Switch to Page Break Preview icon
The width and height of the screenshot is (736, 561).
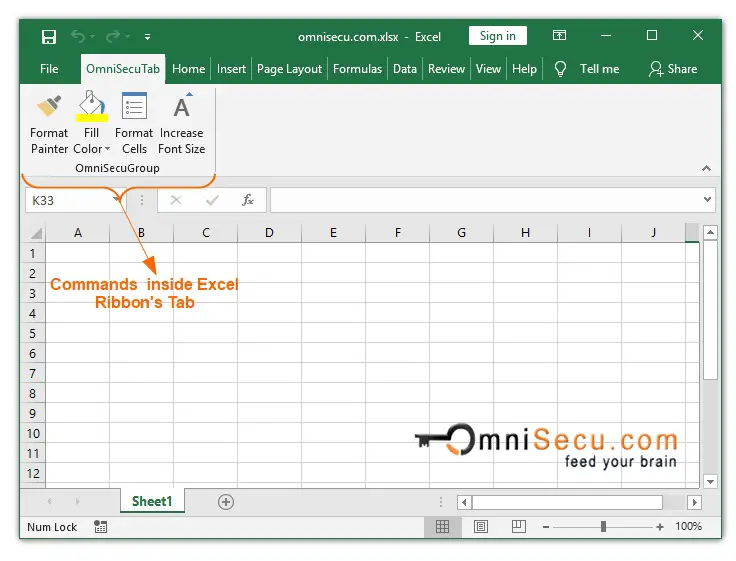pos(519,527)
